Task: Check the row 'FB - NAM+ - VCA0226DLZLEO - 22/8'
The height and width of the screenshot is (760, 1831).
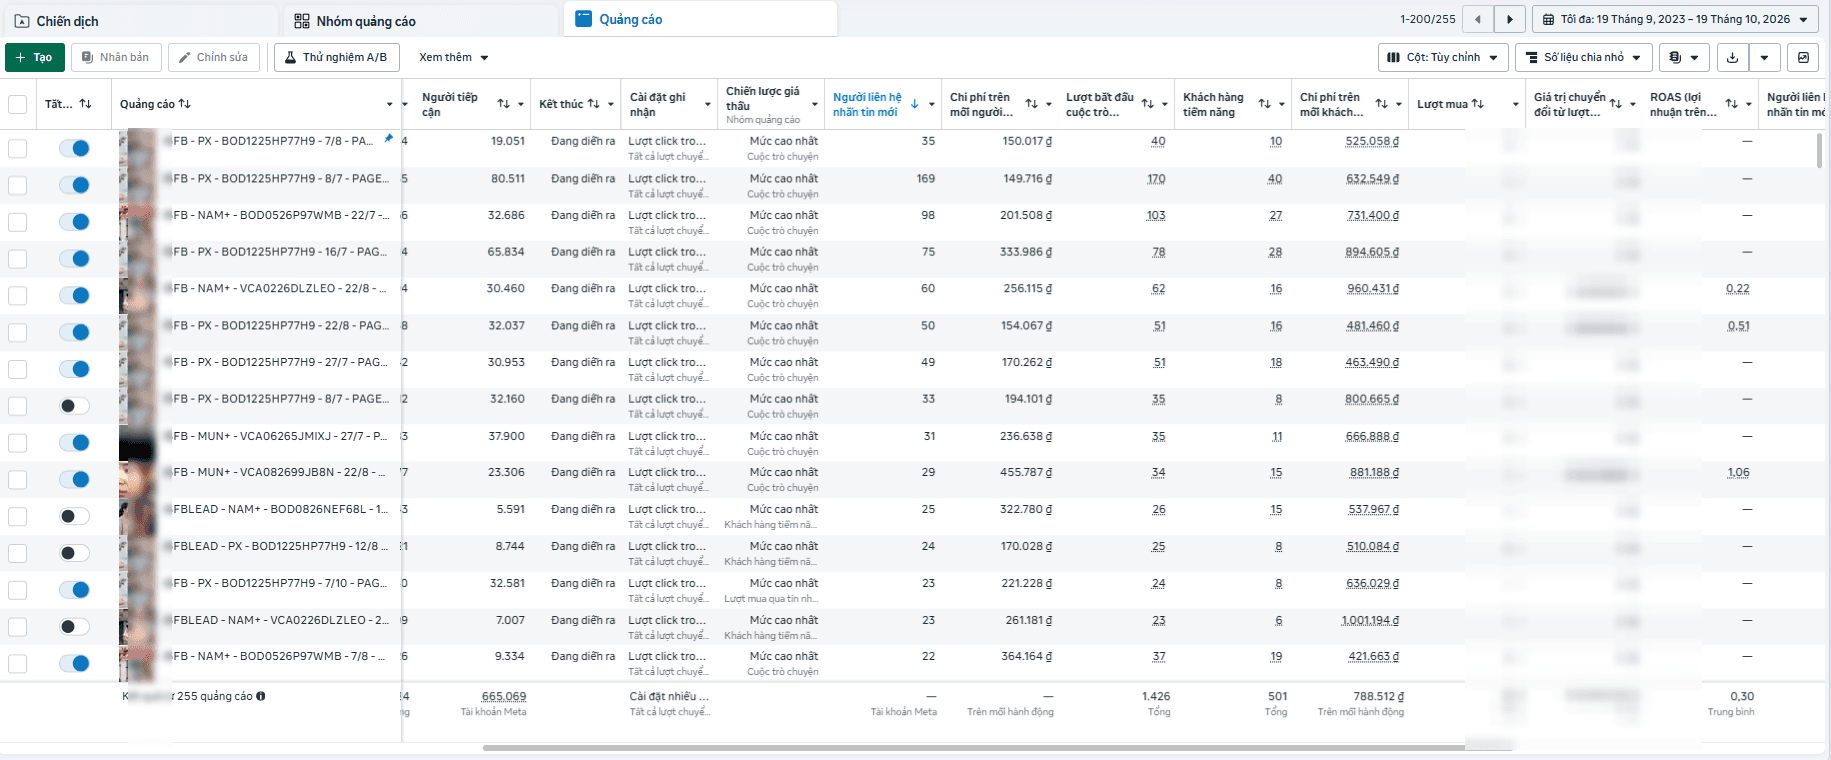Action: pyautogui.click(x=18, y=296)
